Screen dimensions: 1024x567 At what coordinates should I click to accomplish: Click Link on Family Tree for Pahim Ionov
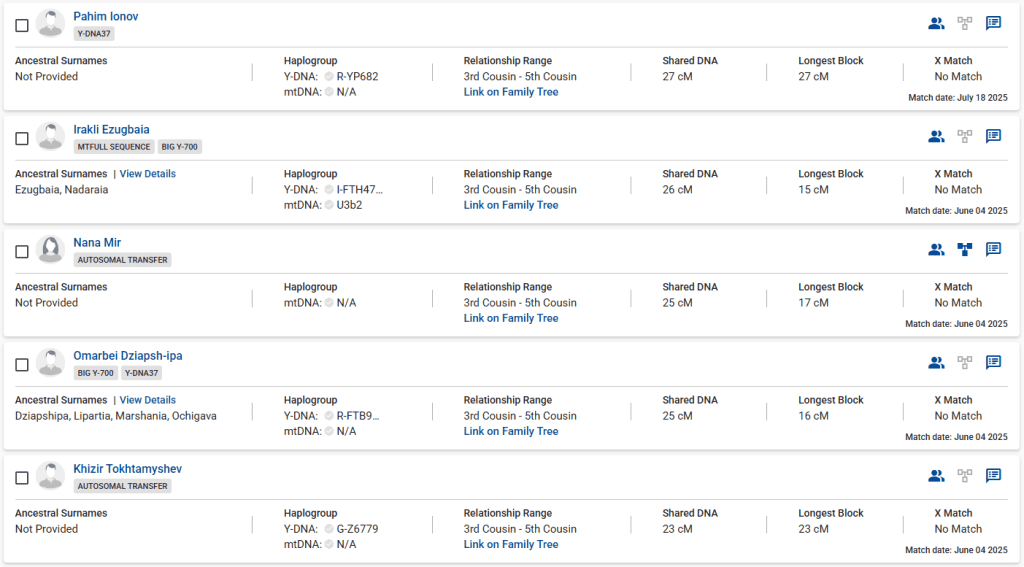(x=511, y=92)
